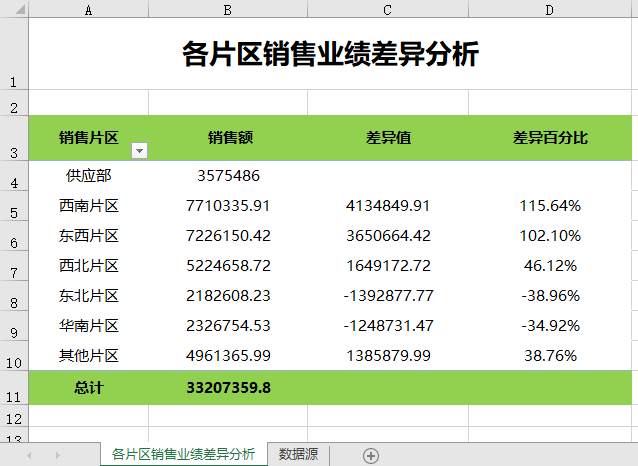Select the 各片区销售业绩差异分析 sheet tab
638x466 pixels.
click(183, 455)
